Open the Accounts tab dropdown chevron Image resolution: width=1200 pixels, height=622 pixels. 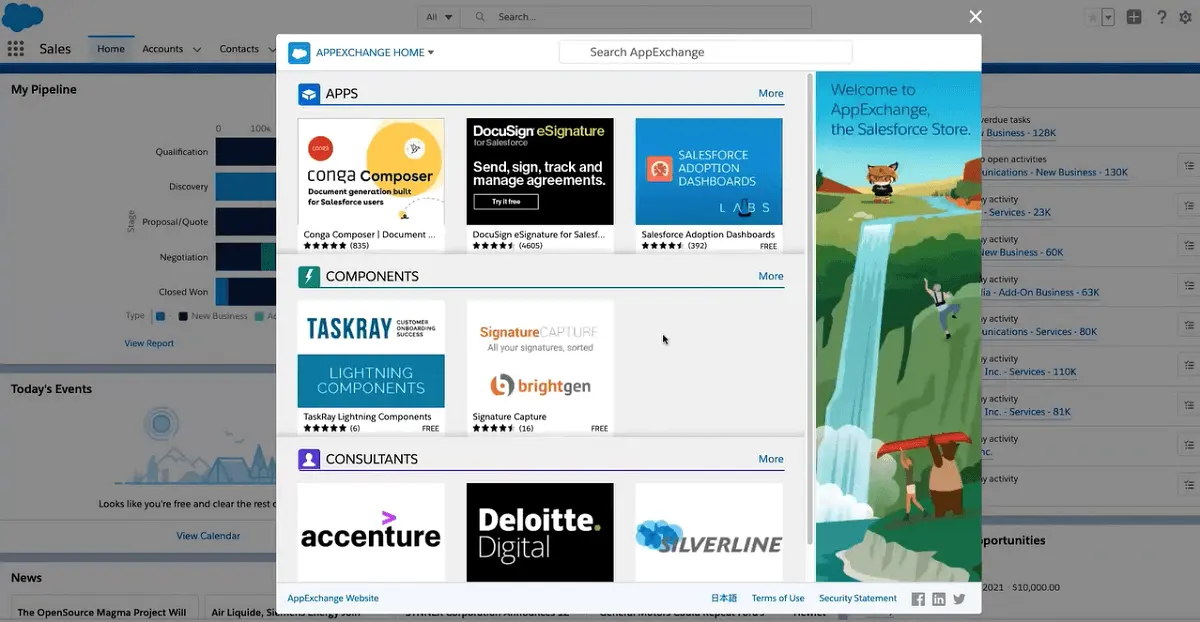coord(197,49)
